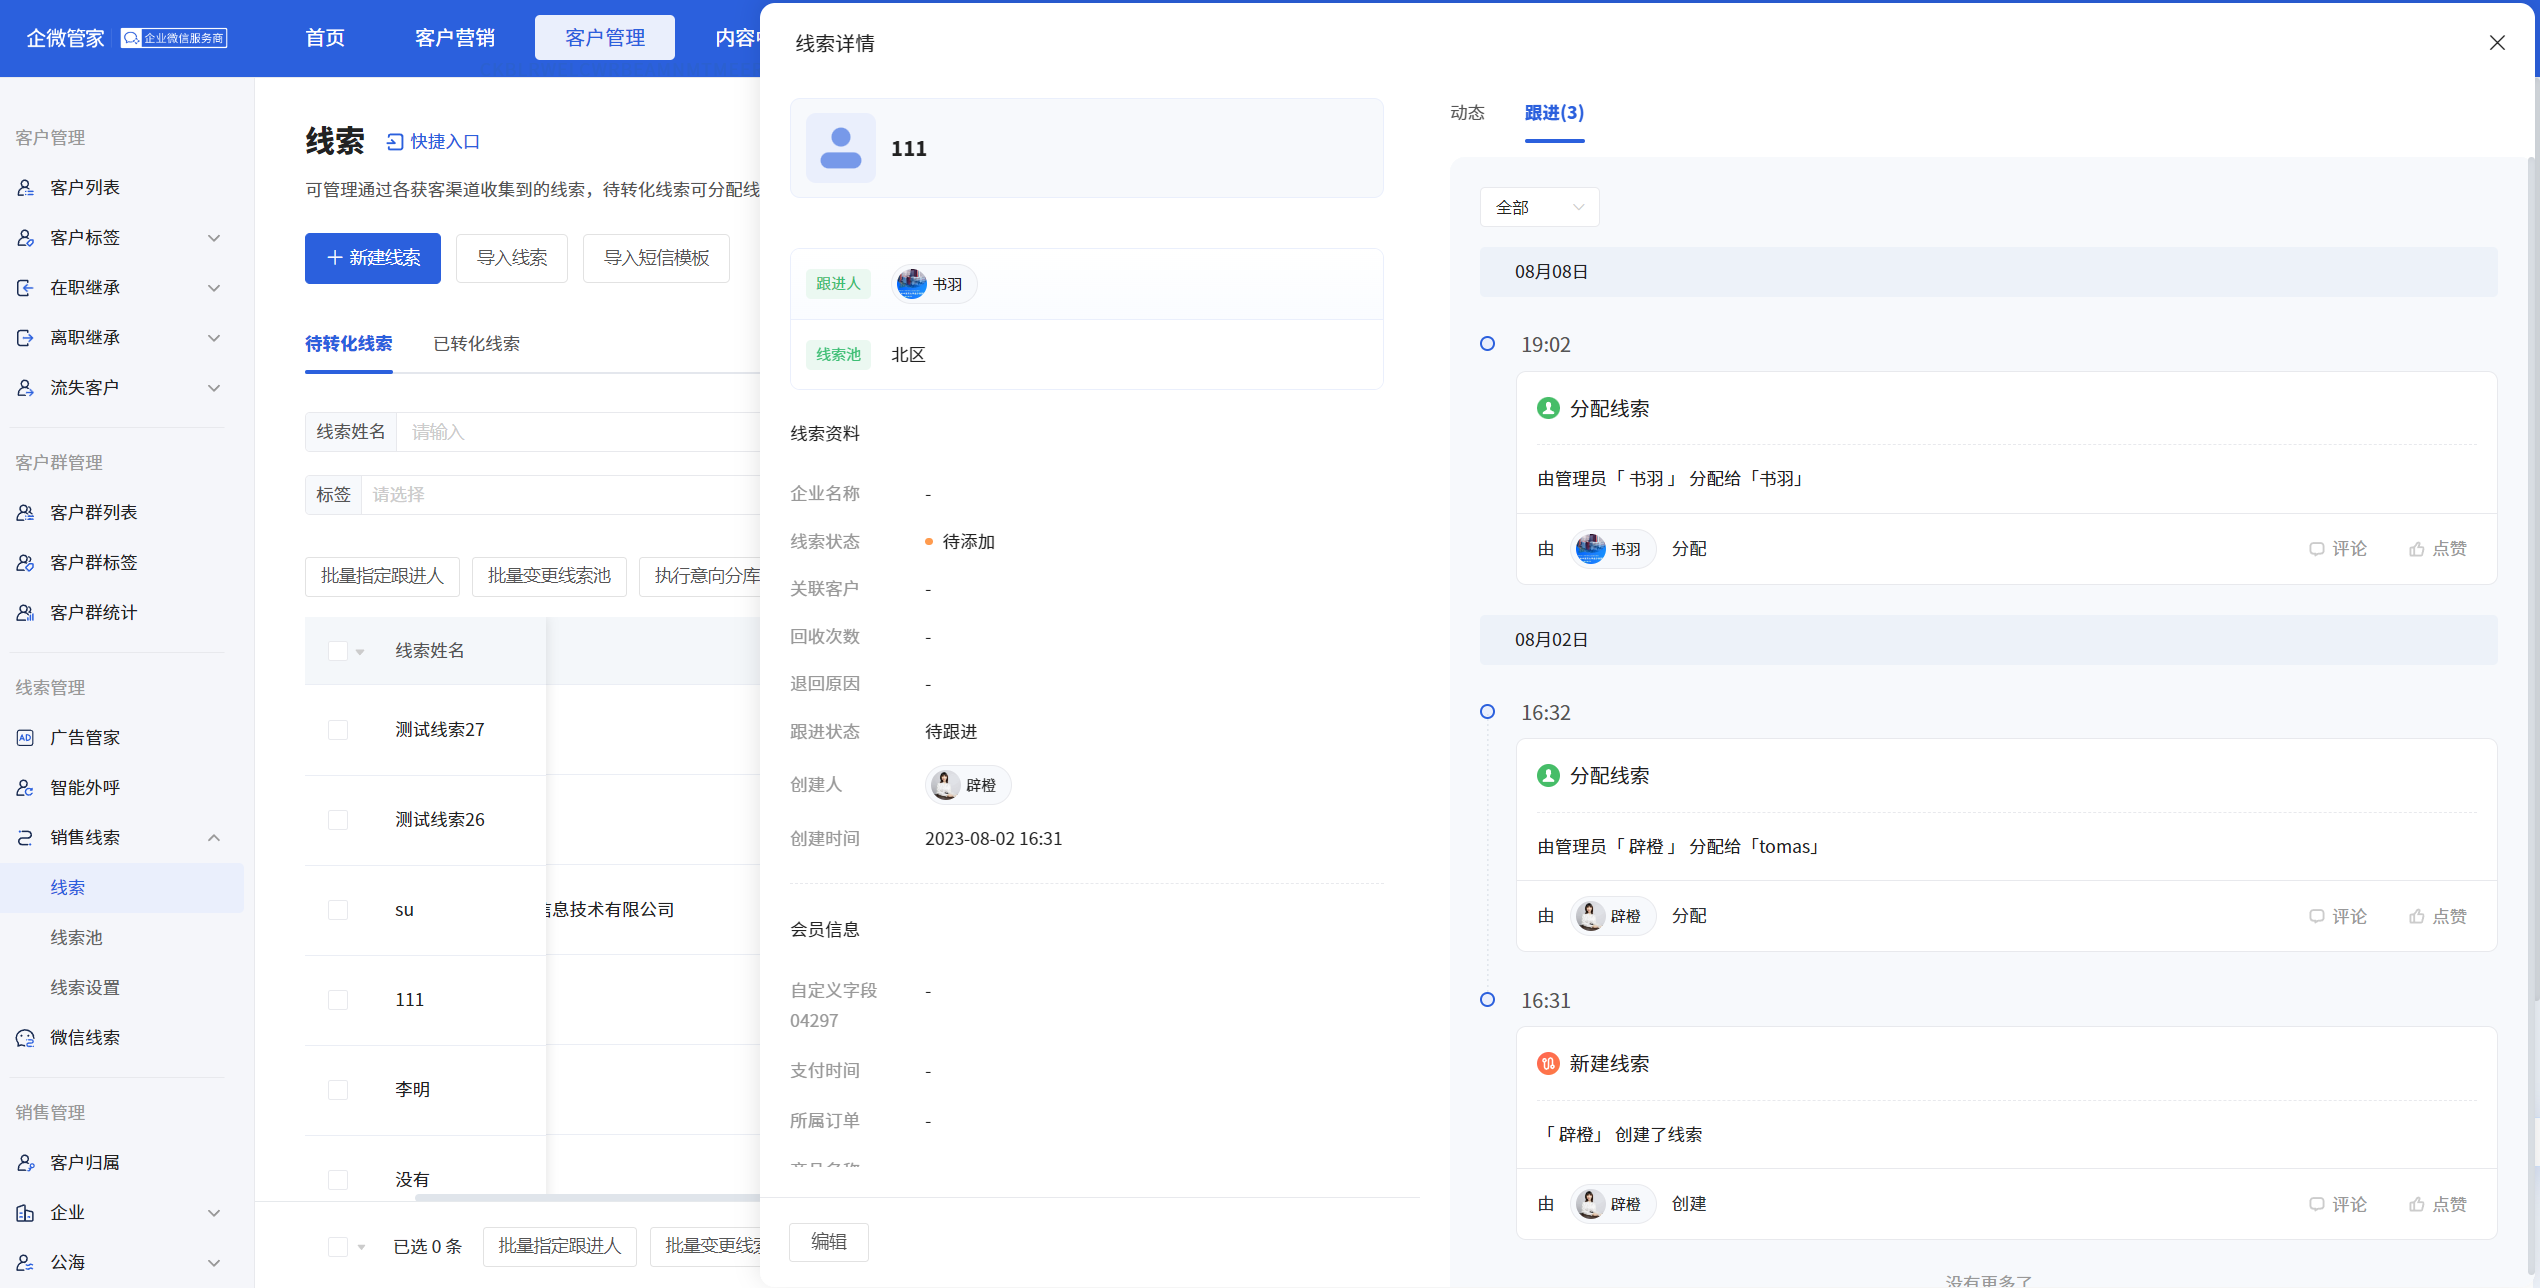Click the 企业 building icon in sidebar
2540x1288 pixels.
(26, 1213)
